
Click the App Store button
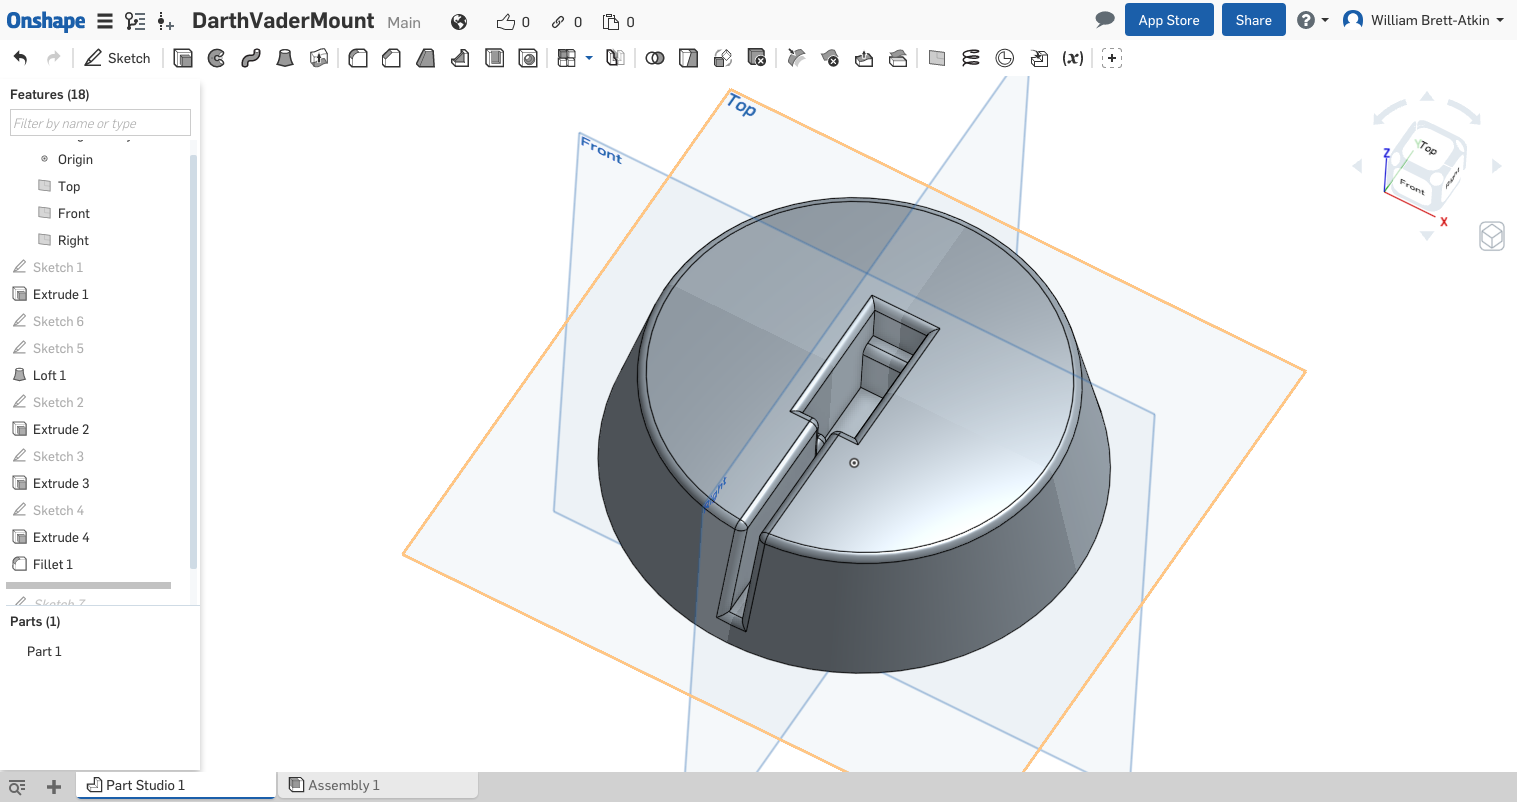[1169, 20]
